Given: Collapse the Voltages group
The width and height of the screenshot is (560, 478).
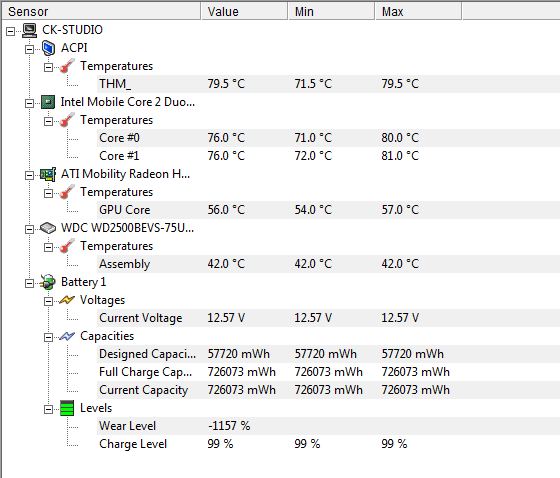Looking at the screenshot, I should (x=48, y=301).
